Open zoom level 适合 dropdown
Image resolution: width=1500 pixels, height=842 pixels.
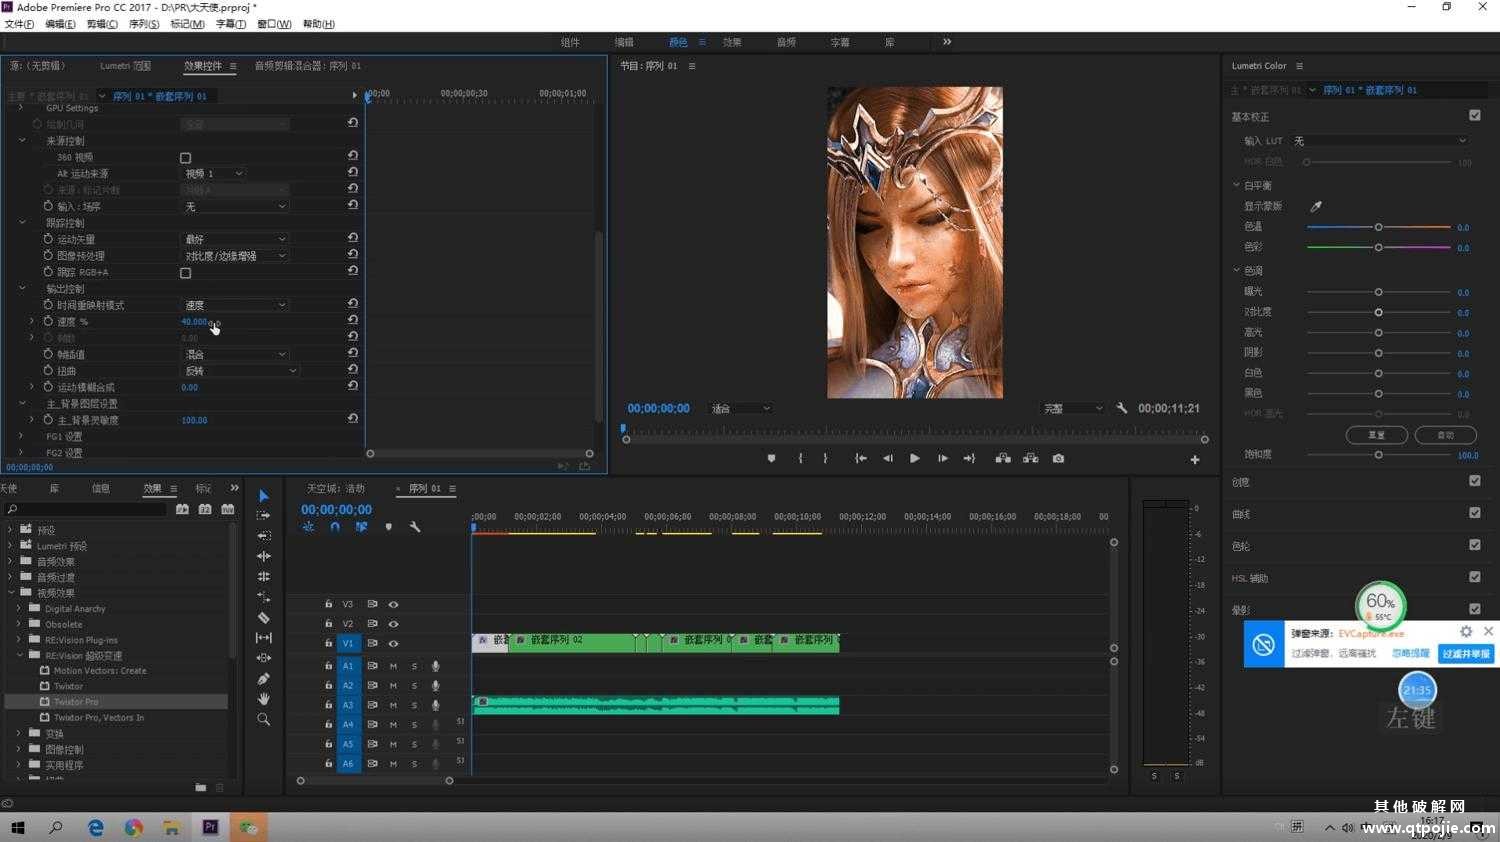click(740, 408)
